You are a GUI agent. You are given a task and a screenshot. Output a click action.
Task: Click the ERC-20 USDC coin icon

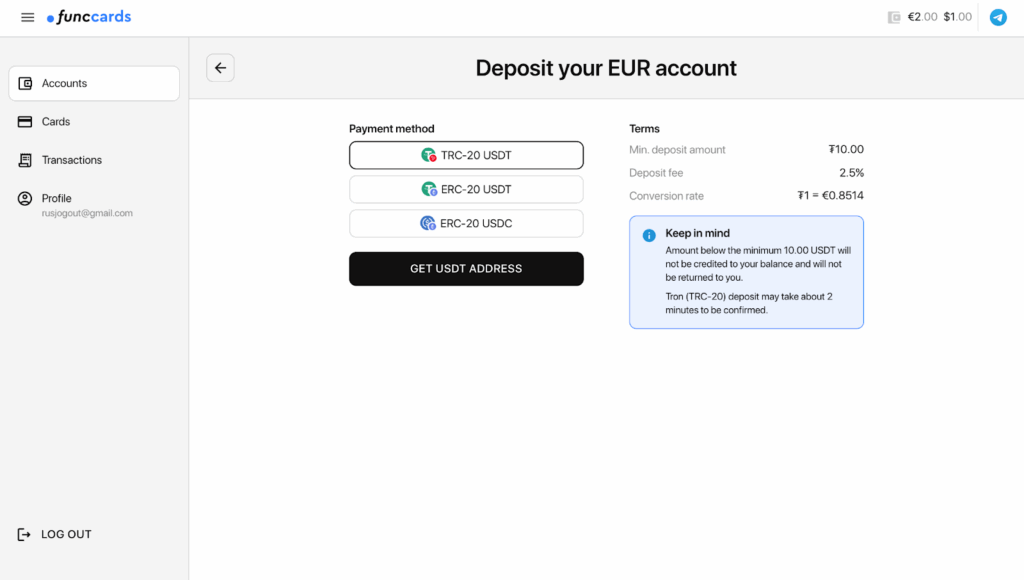tap(428, 223)
